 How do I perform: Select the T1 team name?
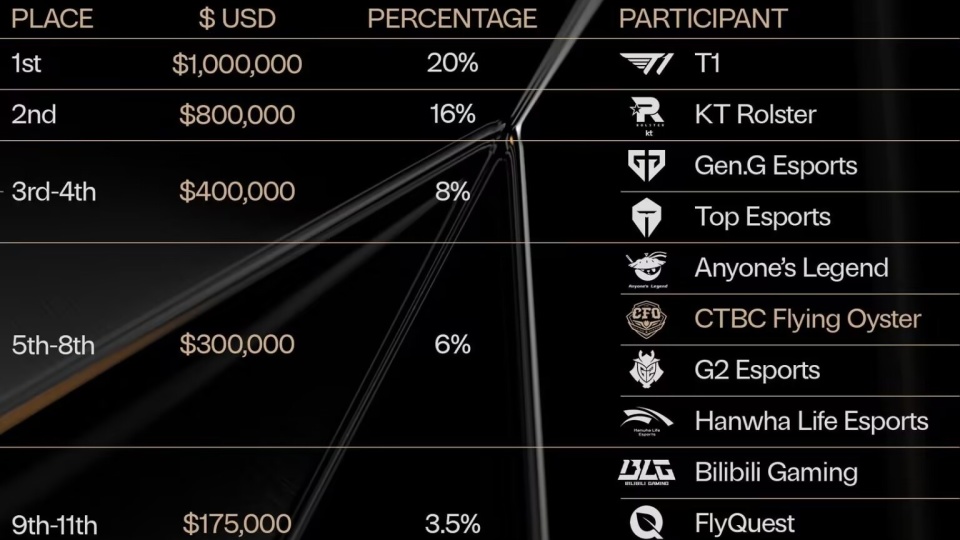(x=707, y=64)
